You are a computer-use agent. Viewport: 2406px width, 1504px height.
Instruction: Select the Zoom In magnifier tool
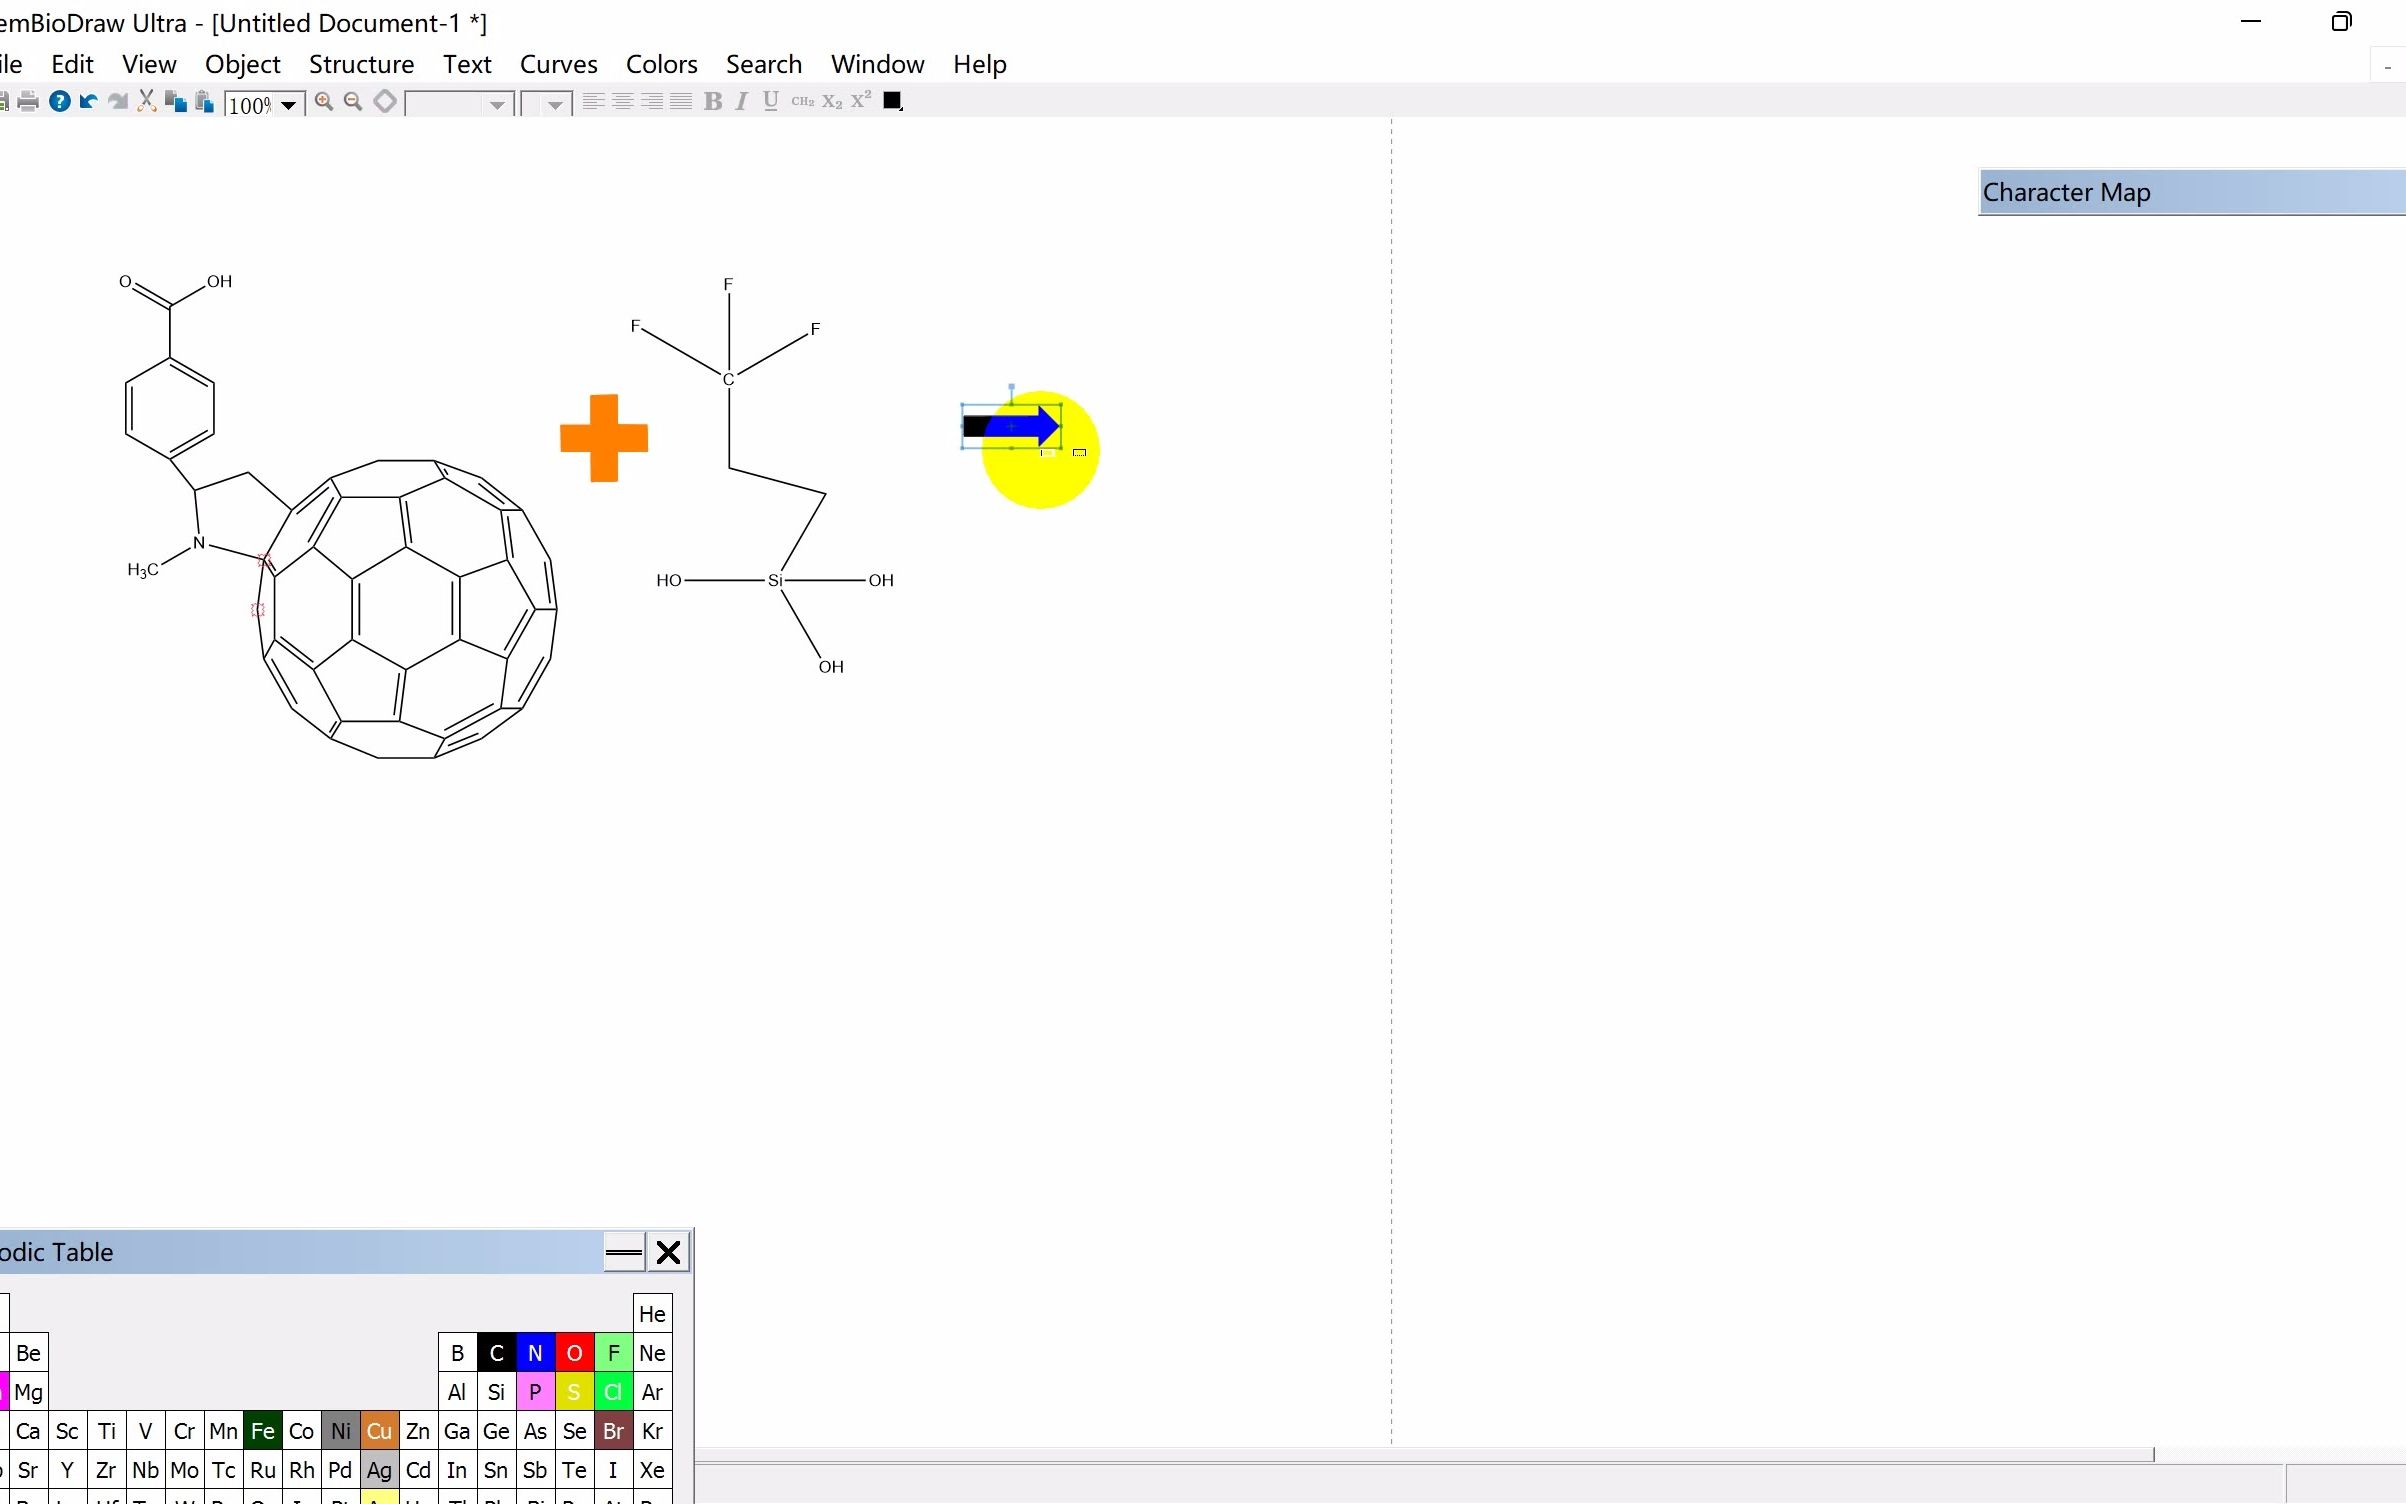pyautogui.click(x=323, y=101)
